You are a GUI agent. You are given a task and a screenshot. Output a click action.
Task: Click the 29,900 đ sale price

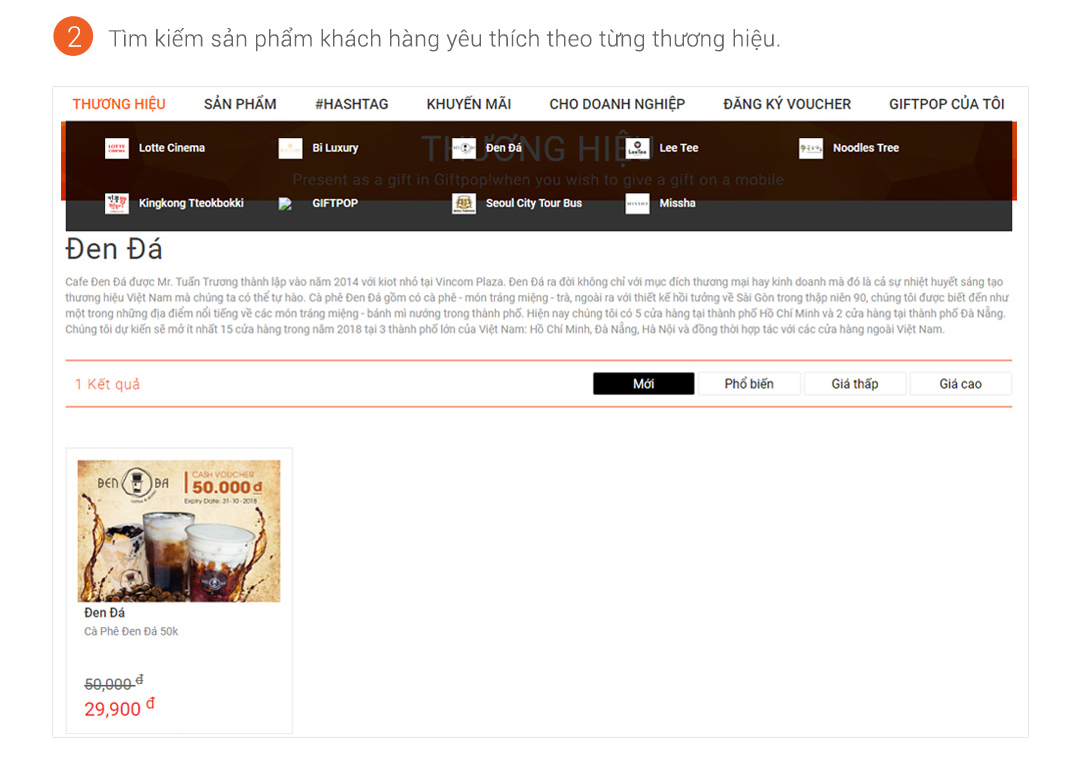[119, 708]
